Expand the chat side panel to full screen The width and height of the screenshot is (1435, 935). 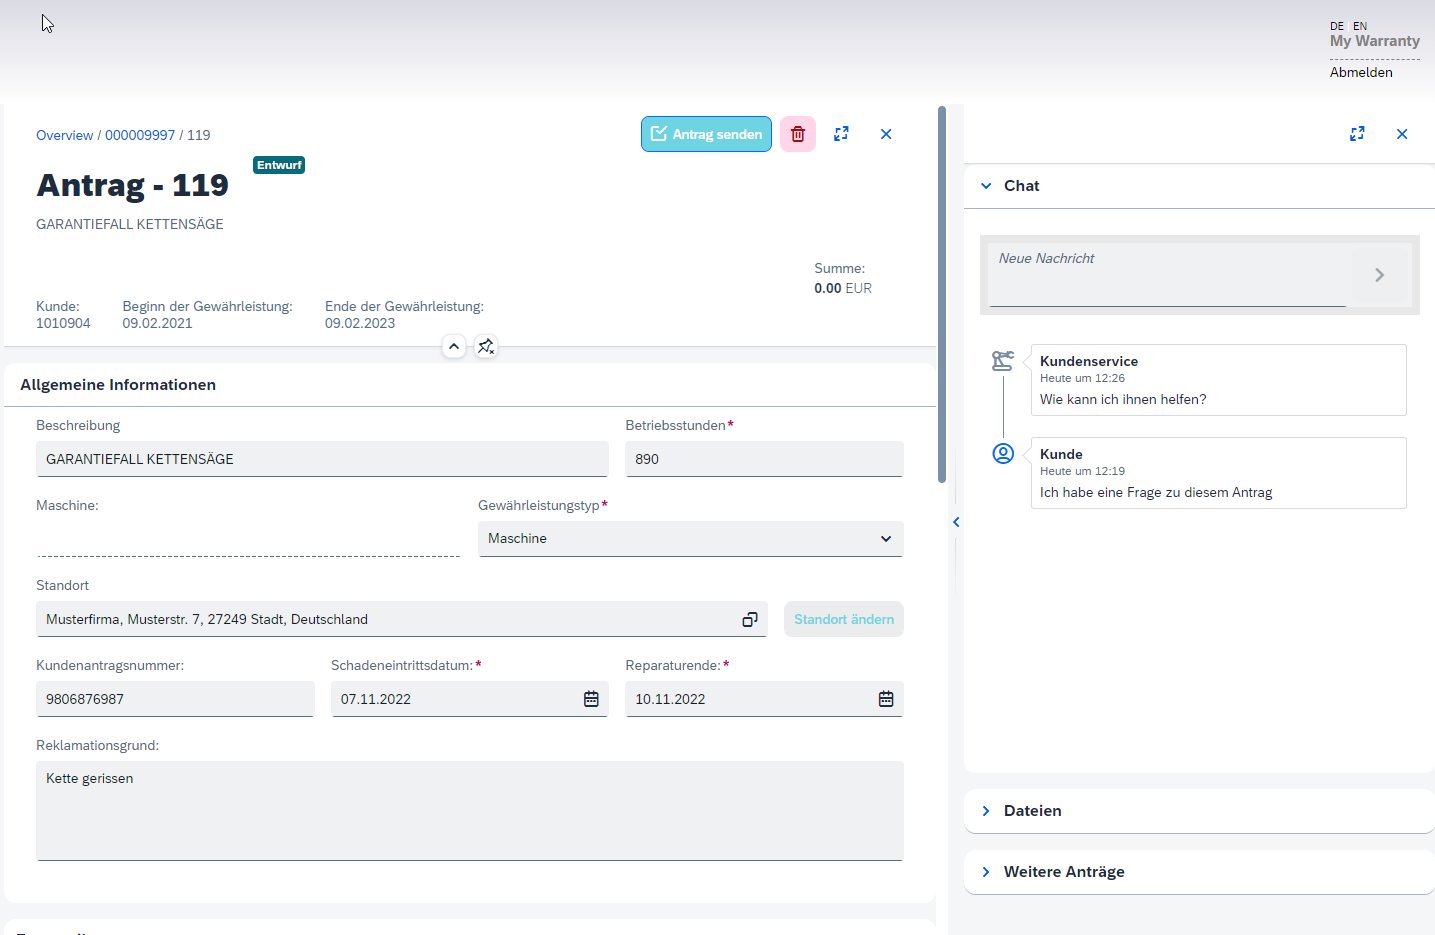[x=1357, y=134]
